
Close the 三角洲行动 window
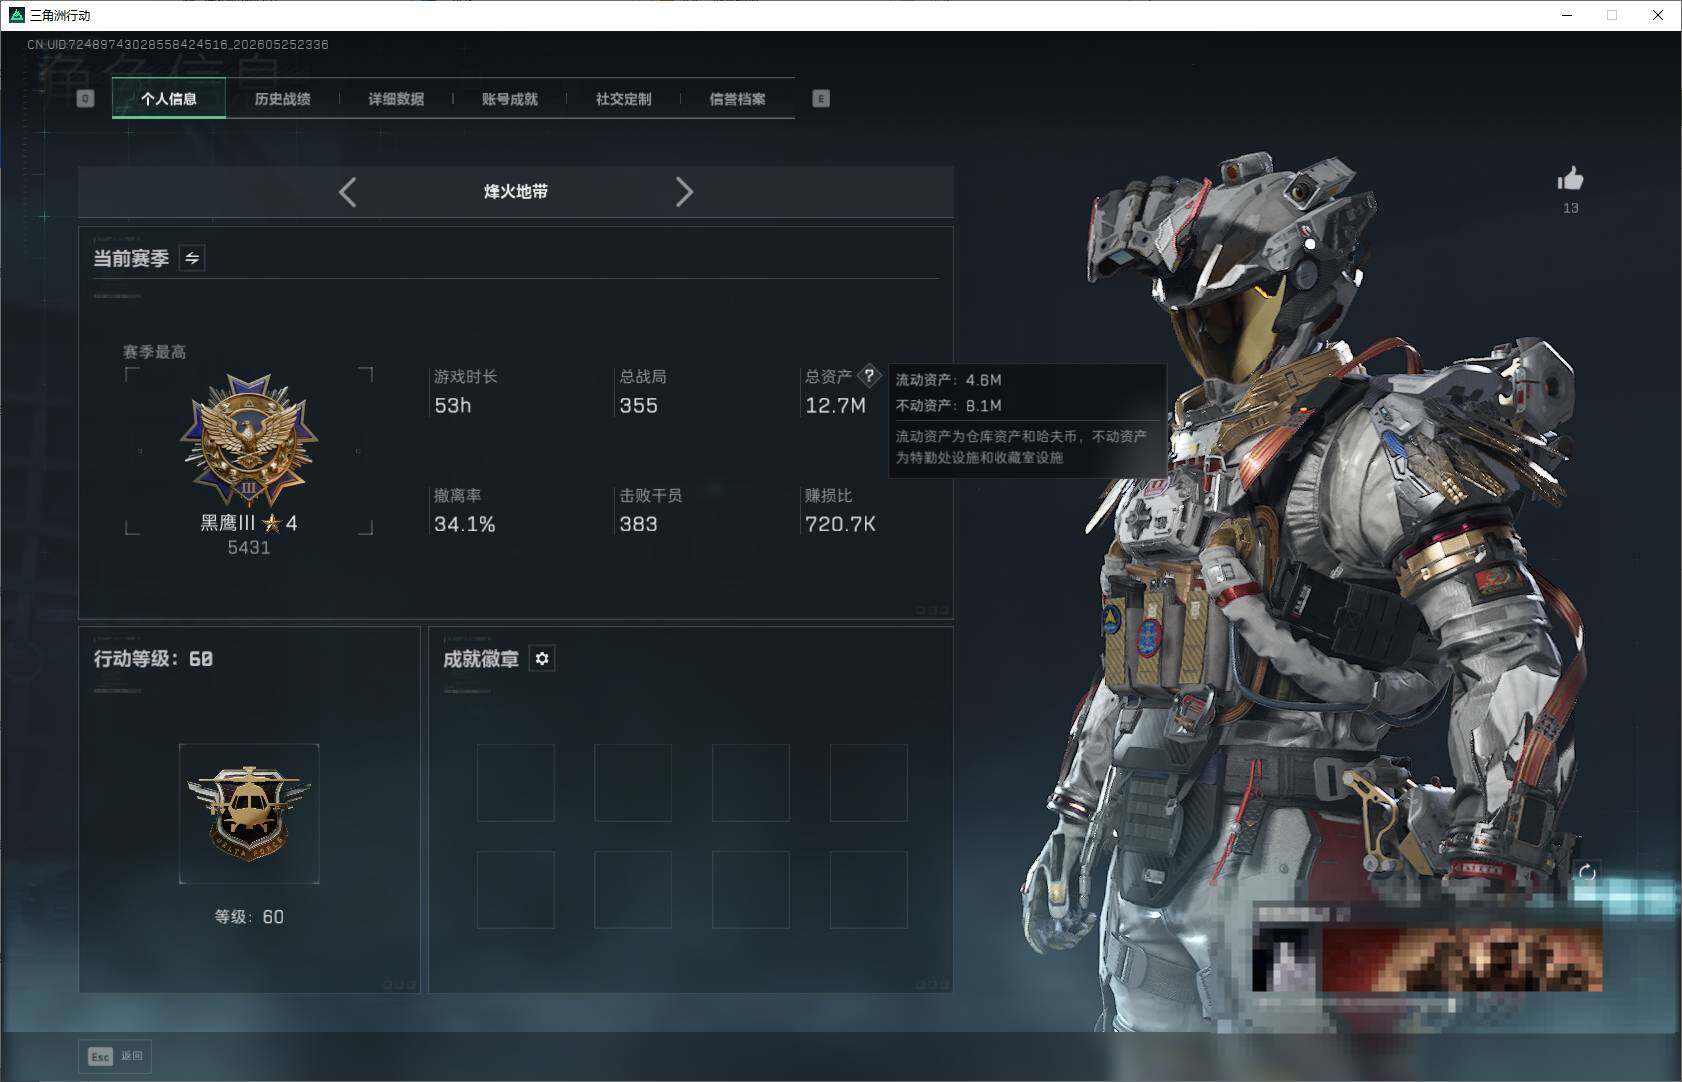(1658, 15)
